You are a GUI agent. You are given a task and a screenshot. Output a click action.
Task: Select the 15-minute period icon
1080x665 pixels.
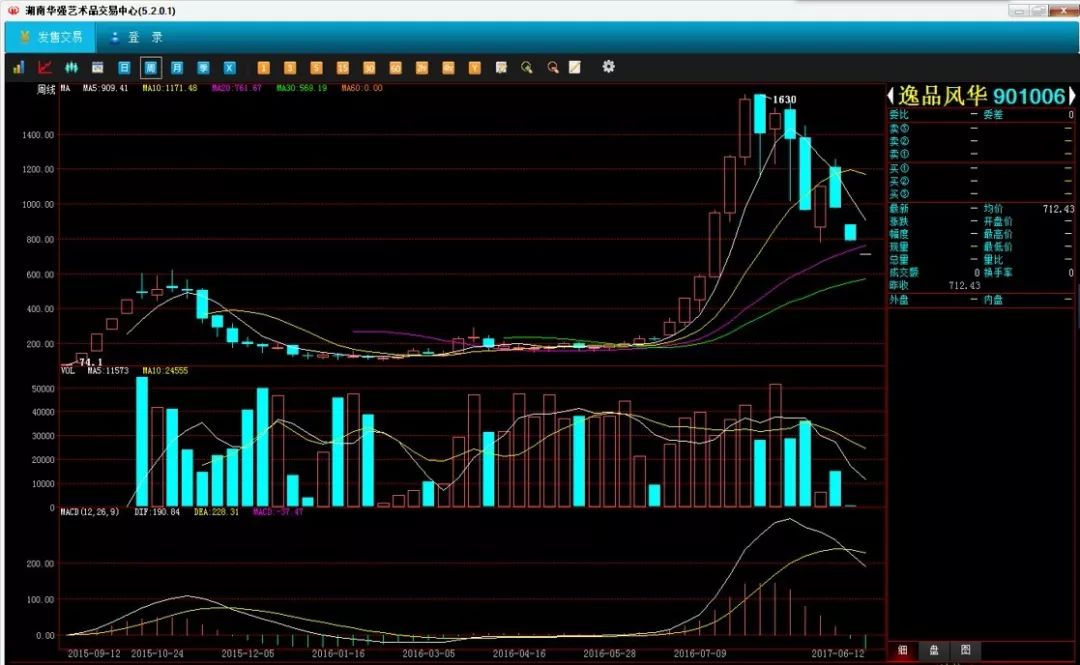tap(342, 67)
